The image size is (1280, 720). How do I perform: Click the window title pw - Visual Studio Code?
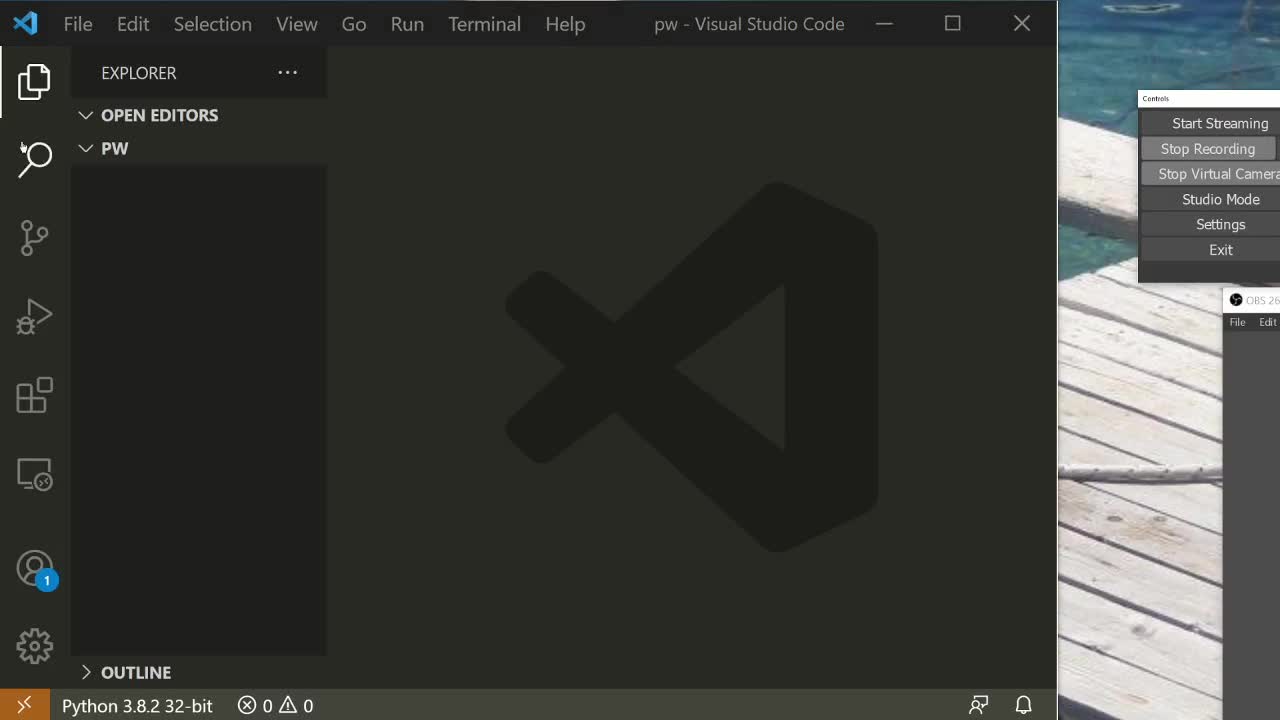[749, 24]
